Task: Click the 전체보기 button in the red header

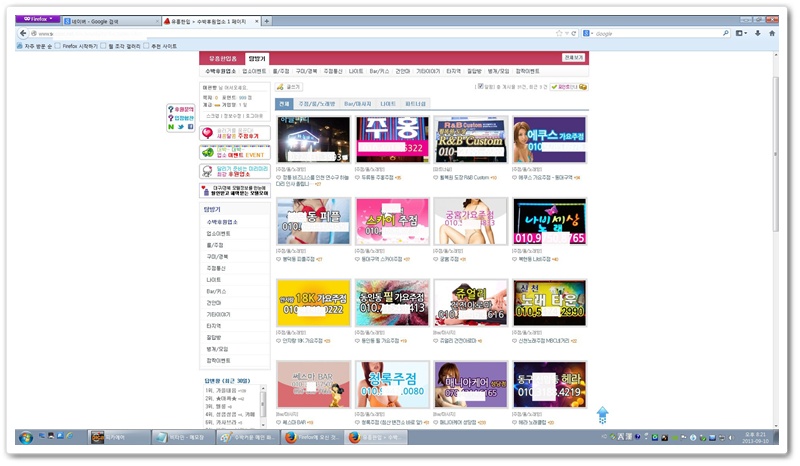Action: pos(574,58)
